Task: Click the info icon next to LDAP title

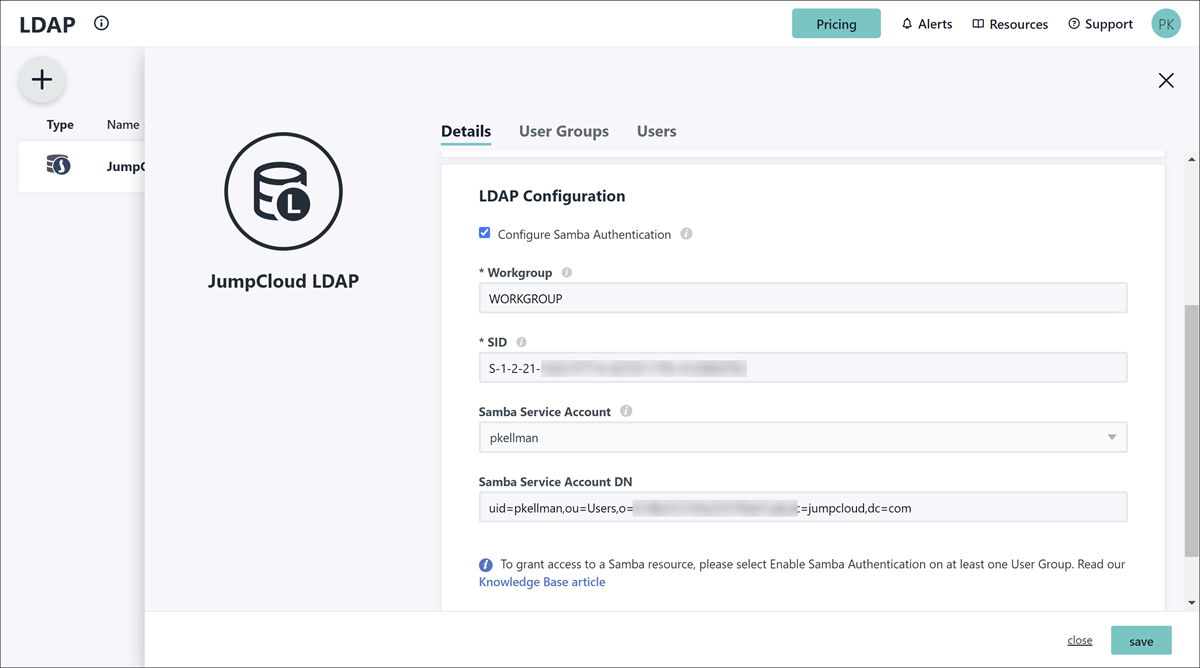Action: click(101, 23)
